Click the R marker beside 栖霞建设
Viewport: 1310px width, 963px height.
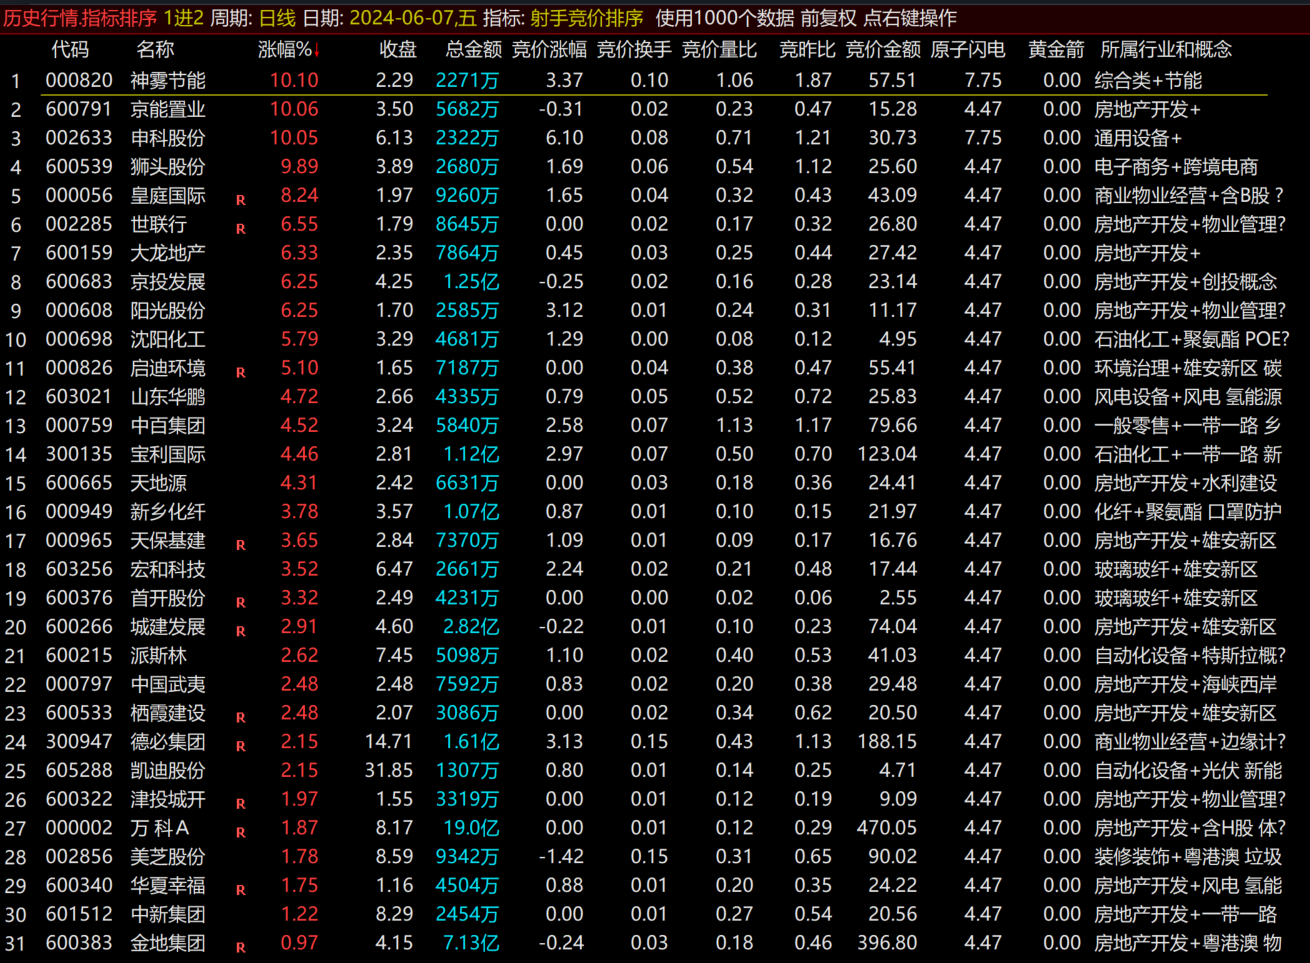240,718
